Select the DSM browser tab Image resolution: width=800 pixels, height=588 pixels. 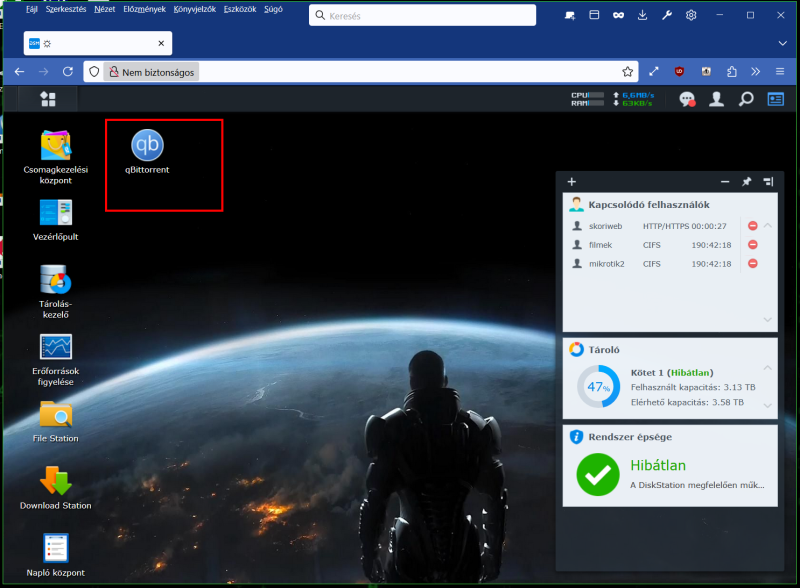[x=98, y=43]
